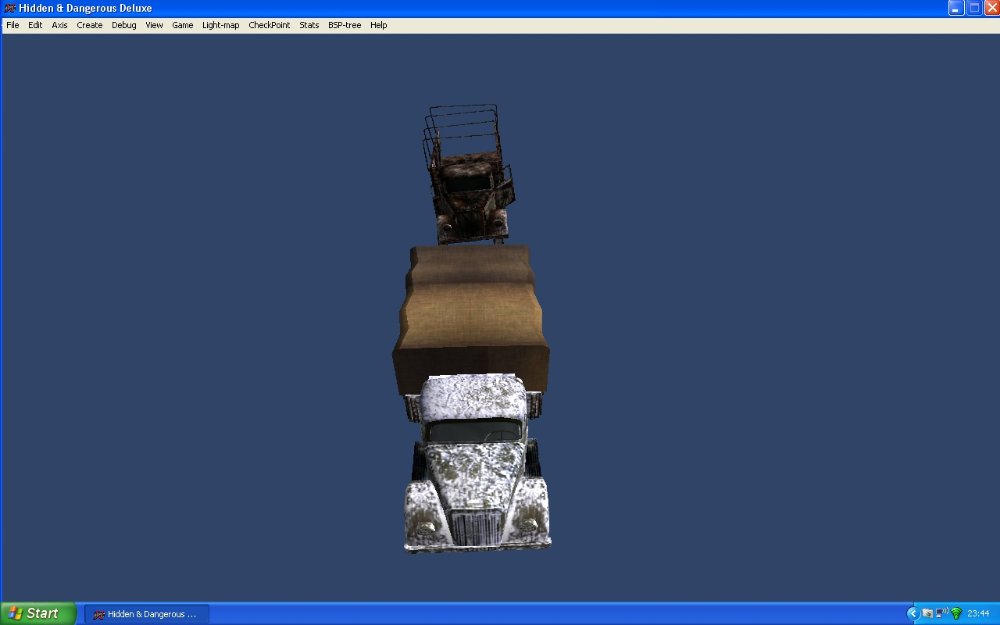Open the Help menu
The width and height of the screenshot is (1000, 625).
click(x=378, y=25)
